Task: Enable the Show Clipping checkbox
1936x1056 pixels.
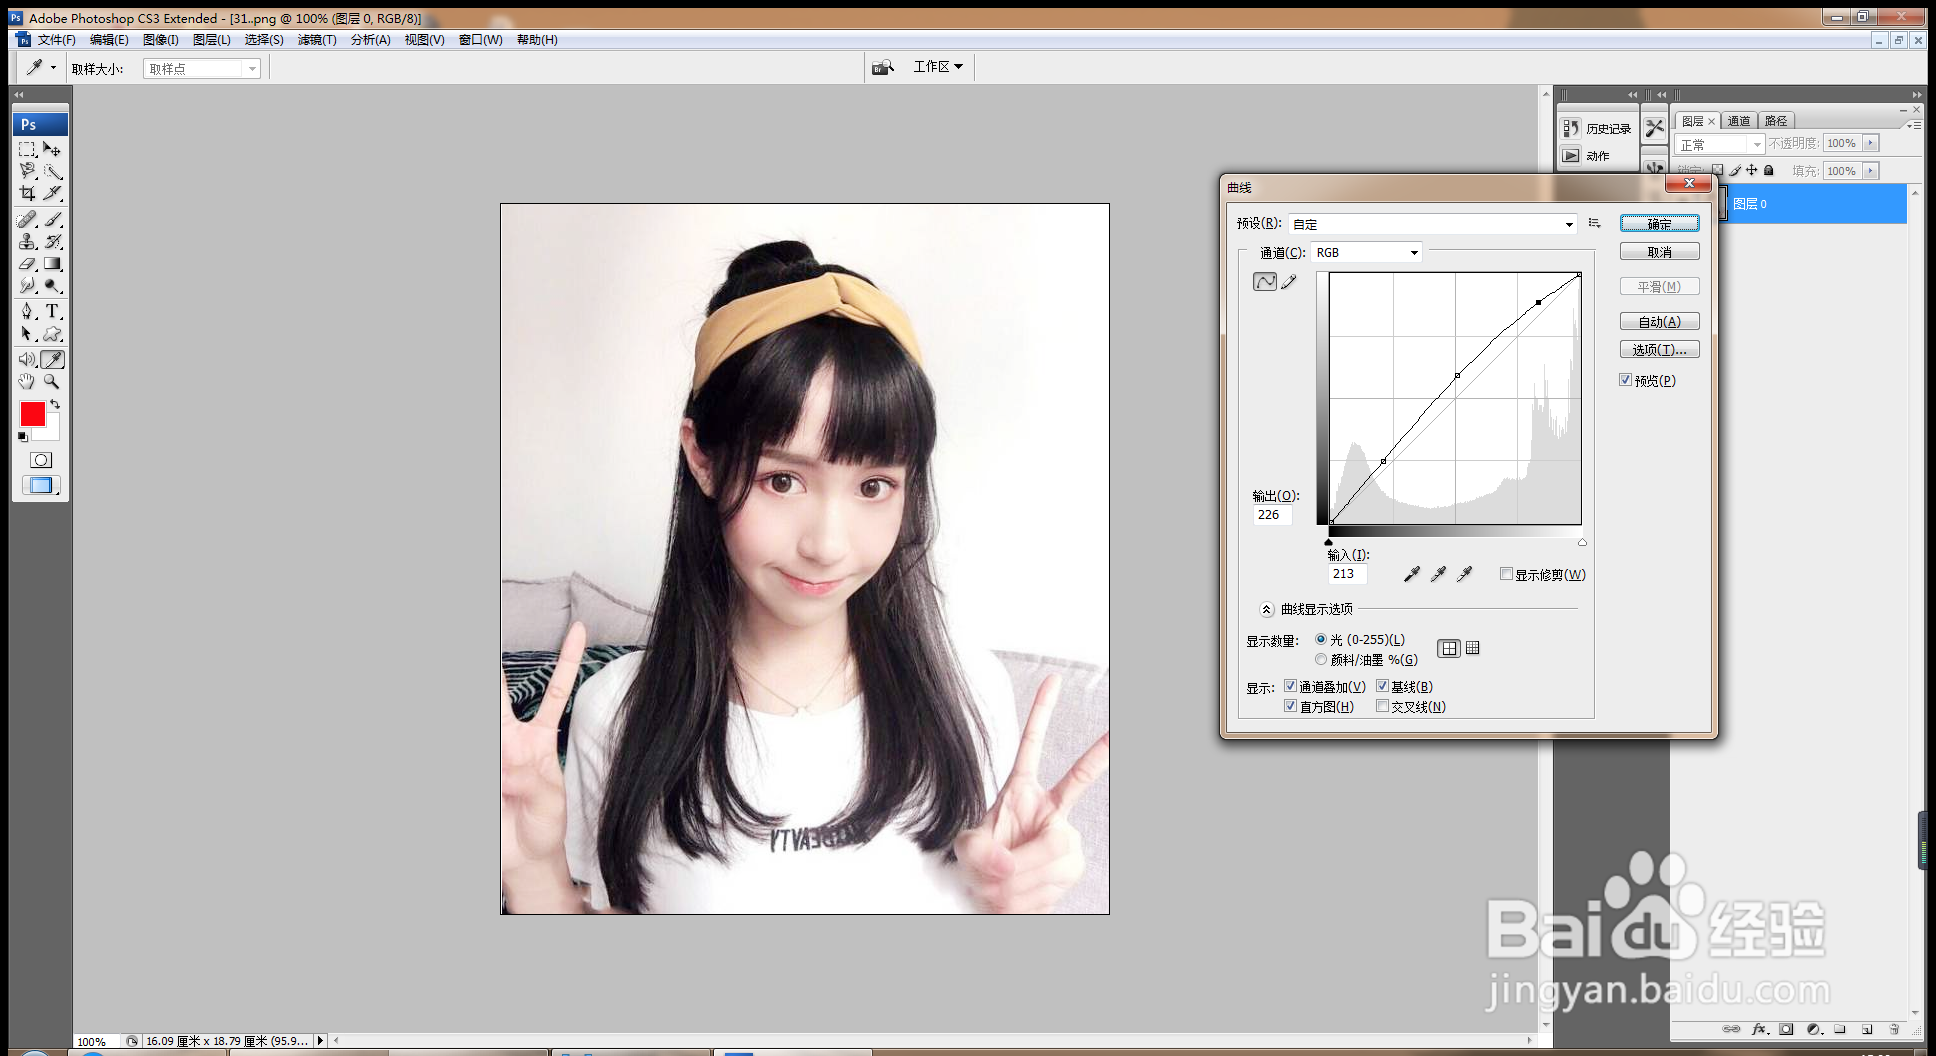Action: tap(1506, 574)
